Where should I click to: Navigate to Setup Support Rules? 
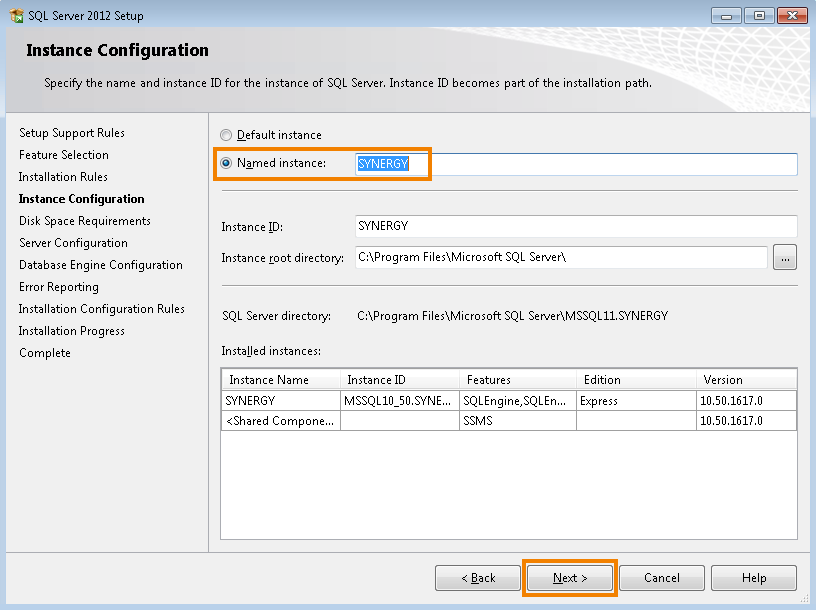click(x=71, y=132)
